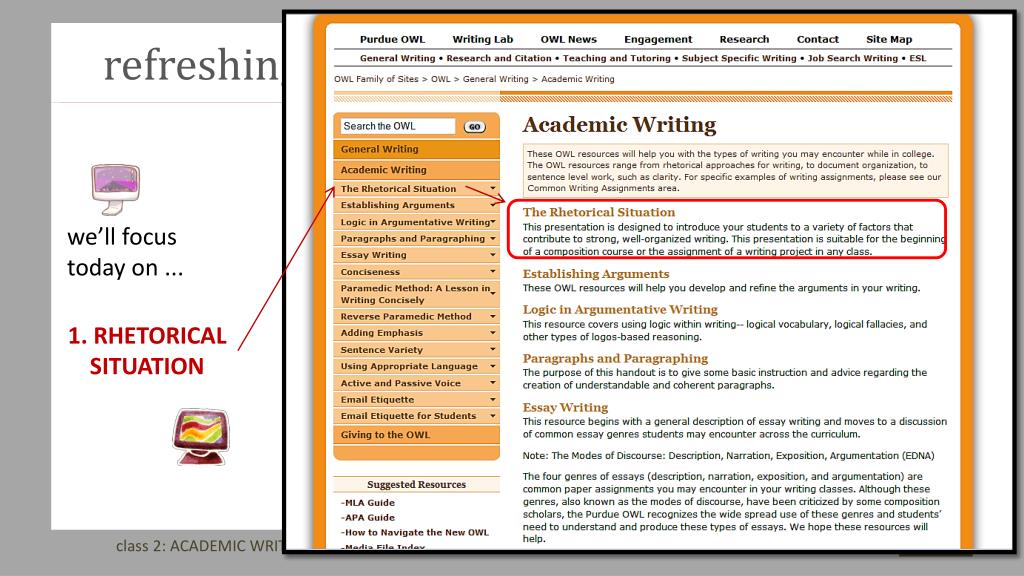The height and width of the screenshot is (576, 1024).
Task: Open Giving to the OWL sidebar item
Action: [x=416, y=435]
